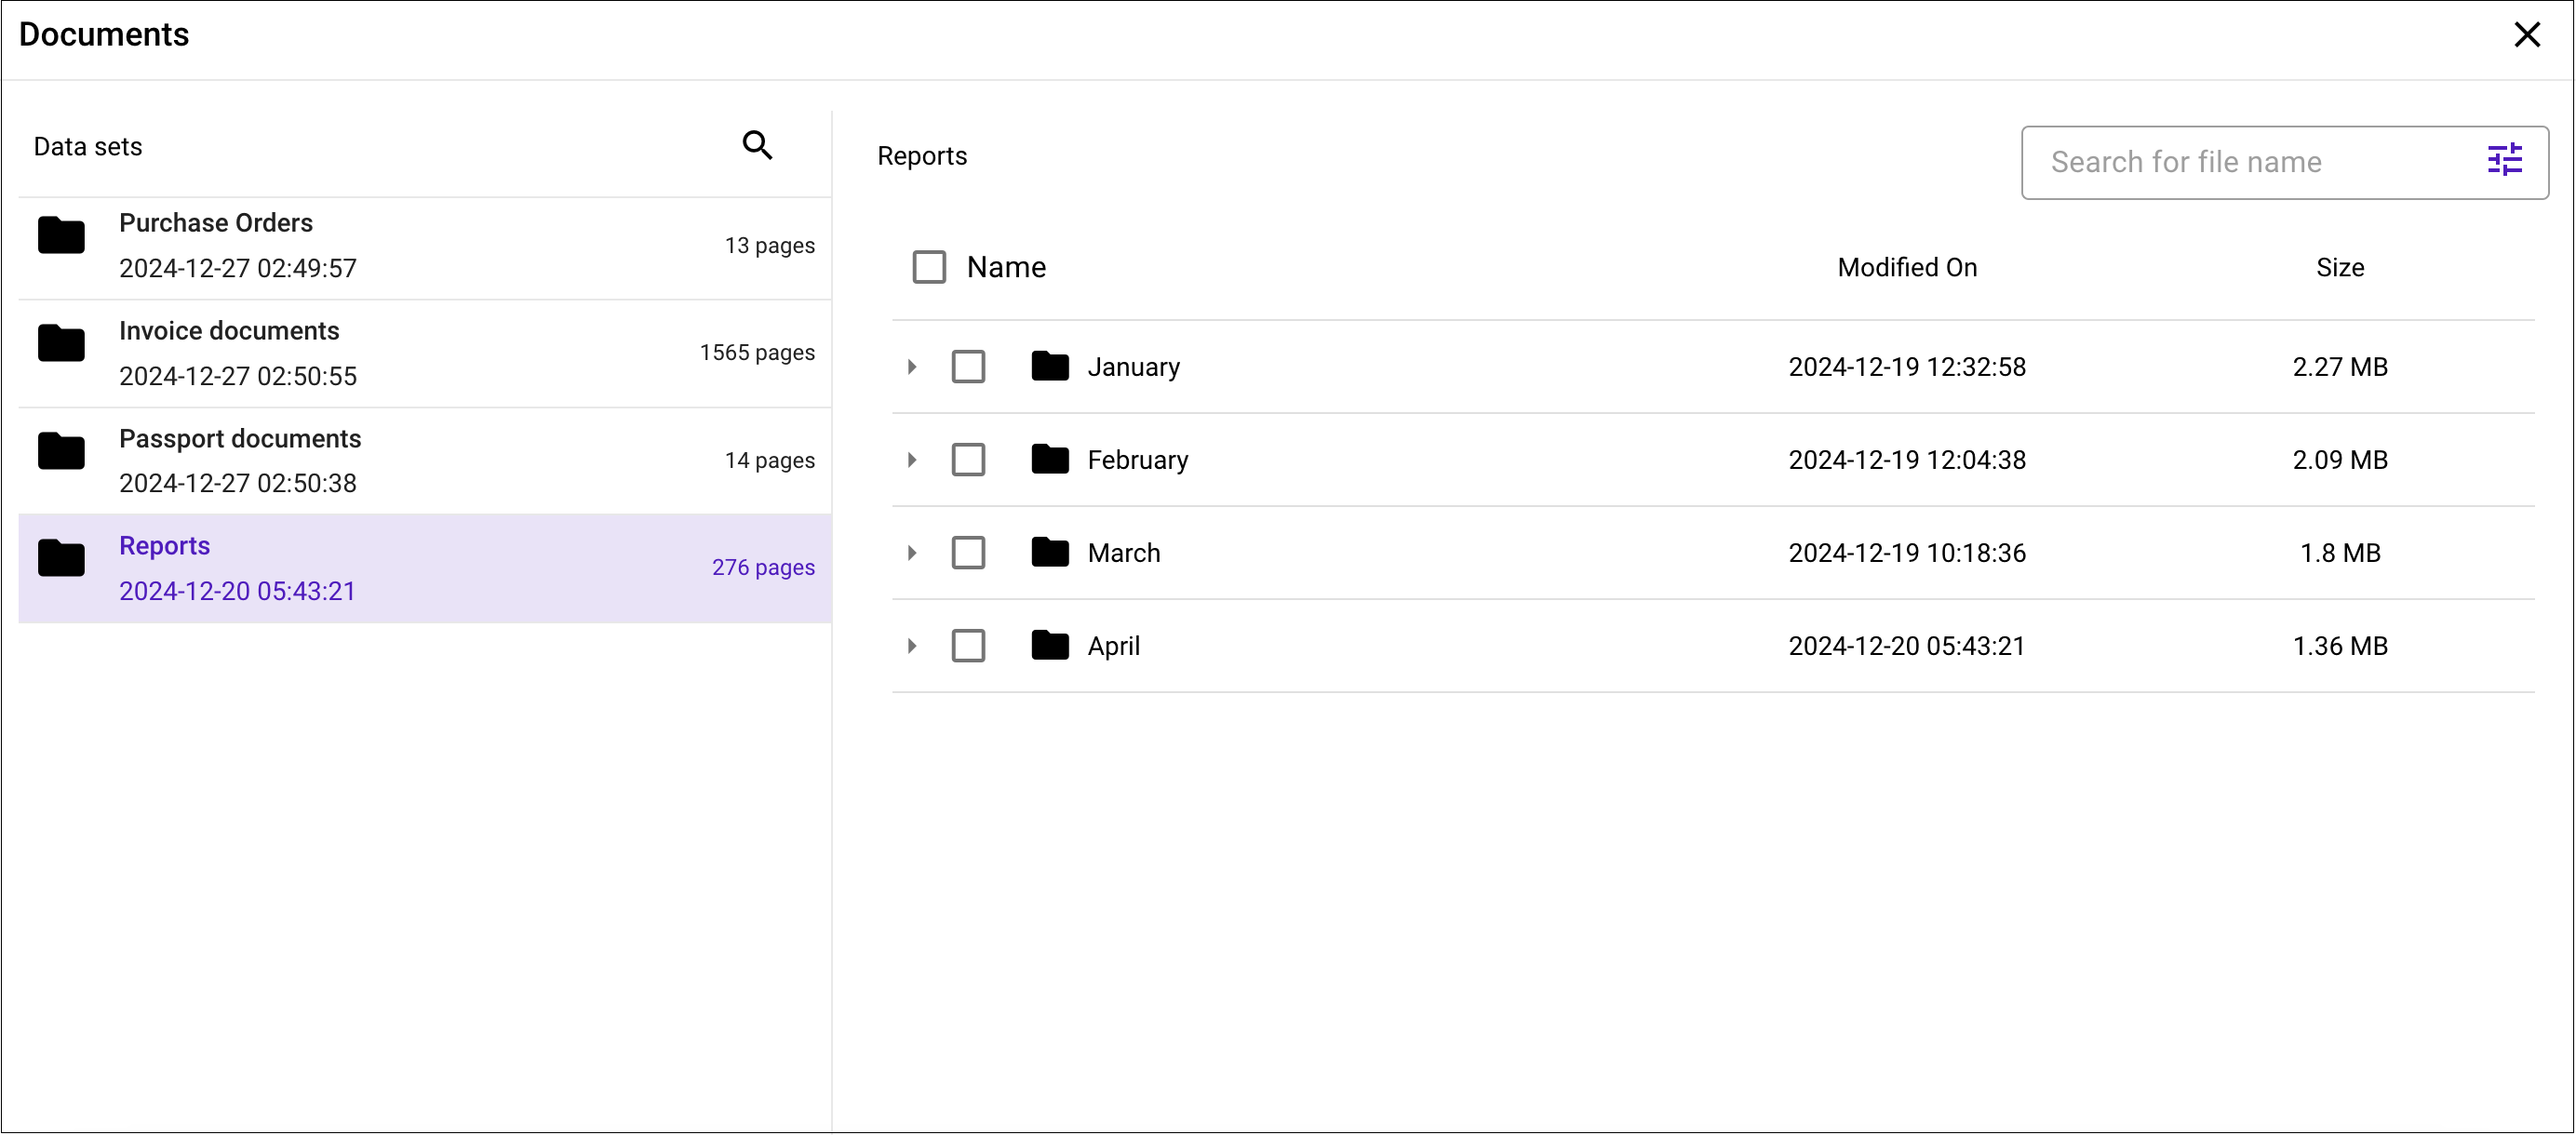Click the April folder icon

1050,646
